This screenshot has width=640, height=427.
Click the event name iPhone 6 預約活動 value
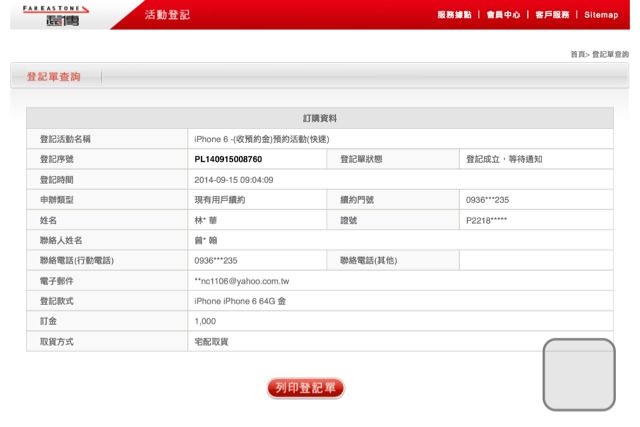(x=262, y=139)
